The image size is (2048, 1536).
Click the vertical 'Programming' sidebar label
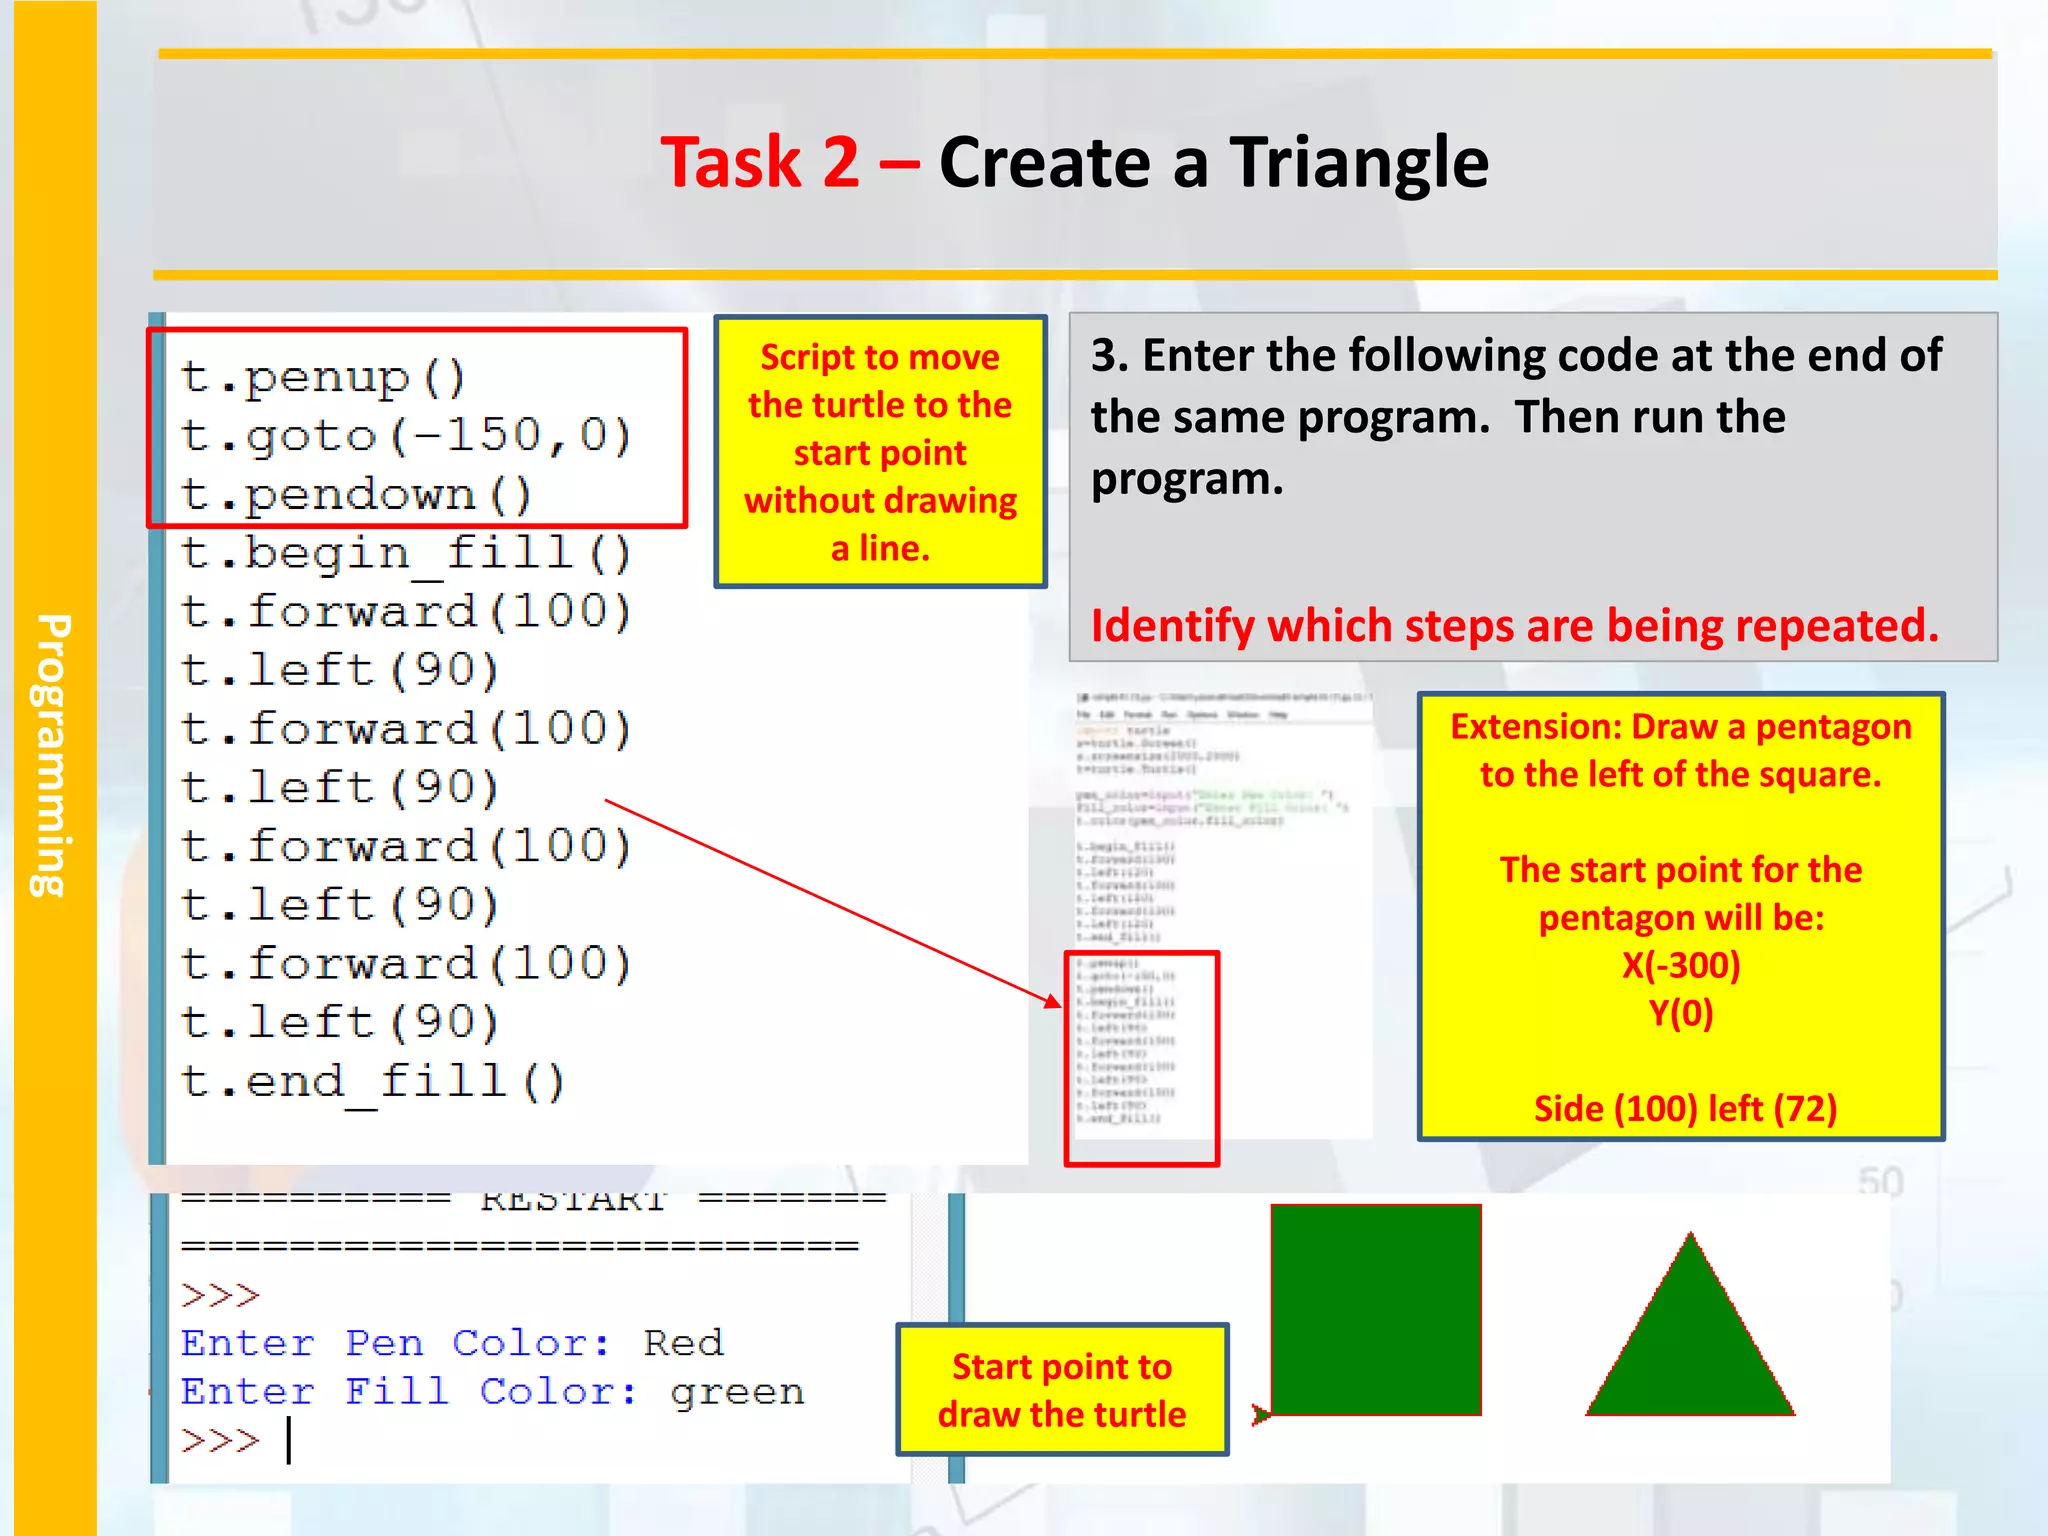tap(52, 755)
